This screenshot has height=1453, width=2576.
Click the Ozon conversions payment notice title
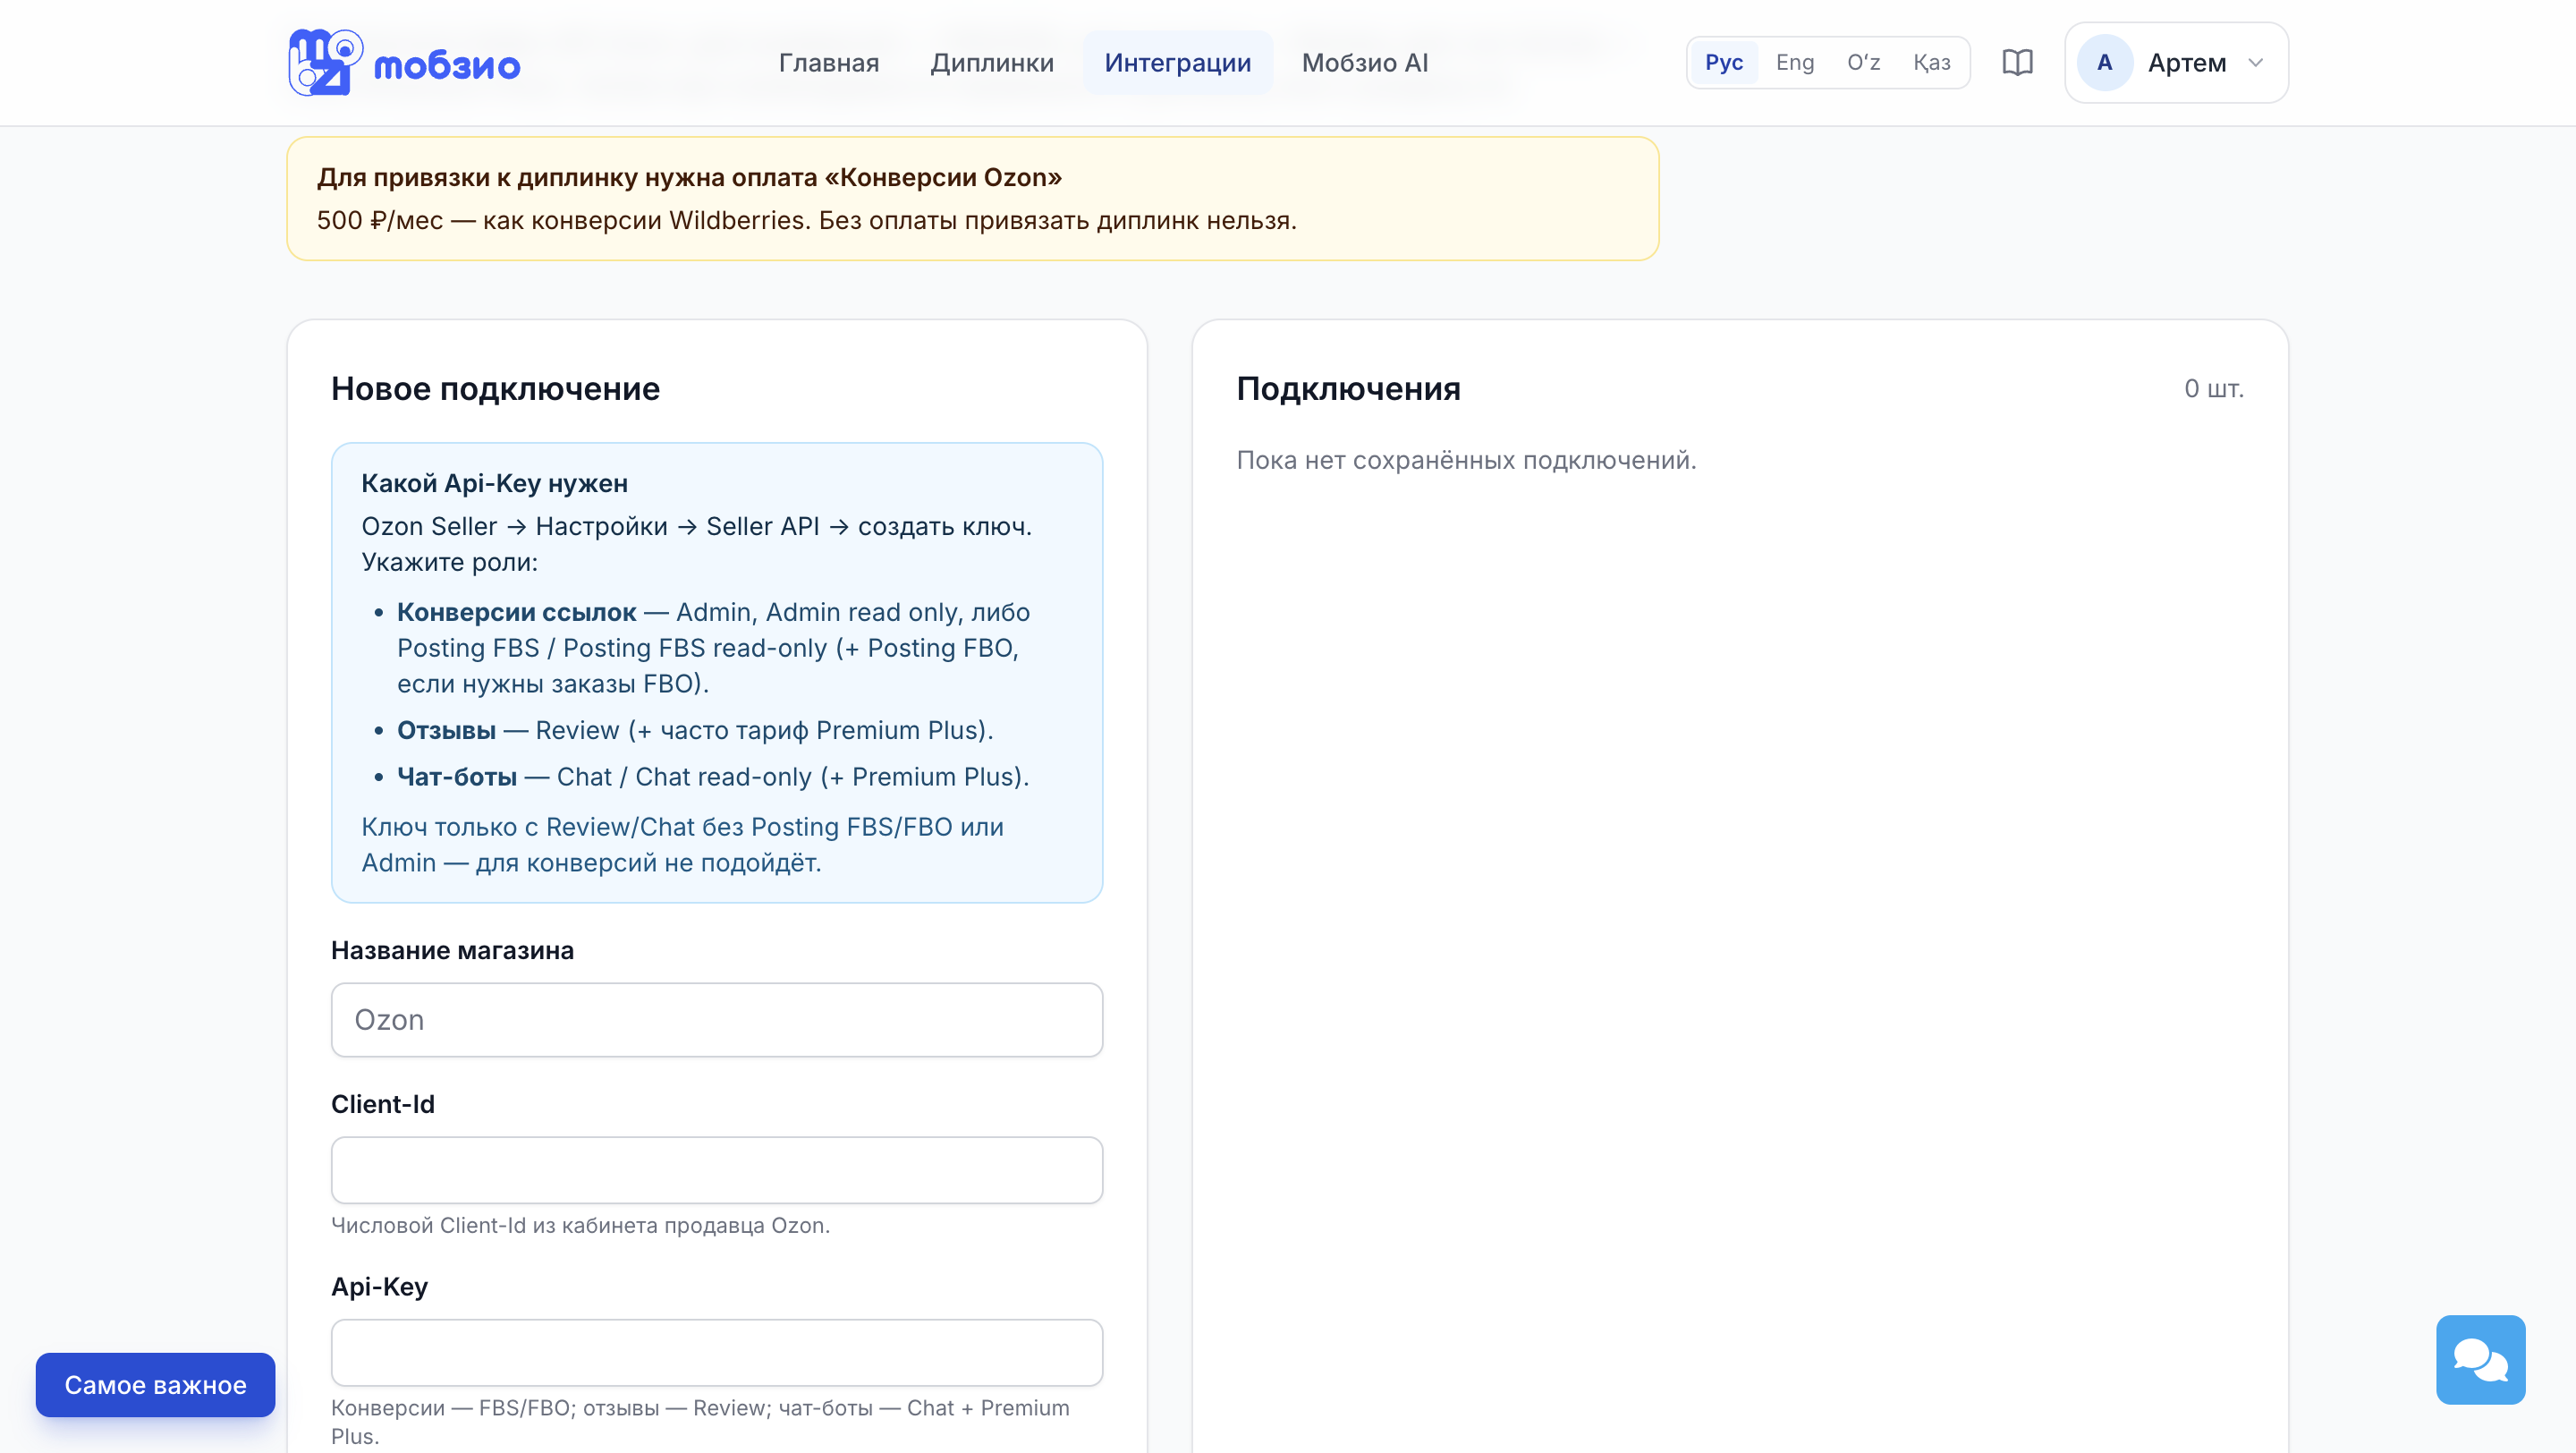click(689, 177)
